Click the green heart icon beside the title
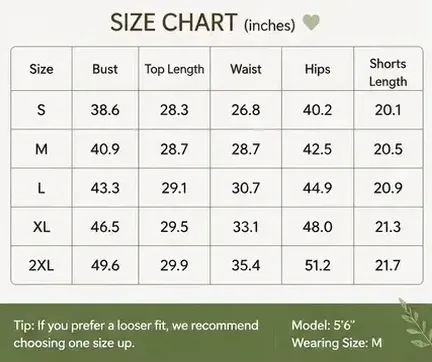432x362 pixels. pos(311,23)
